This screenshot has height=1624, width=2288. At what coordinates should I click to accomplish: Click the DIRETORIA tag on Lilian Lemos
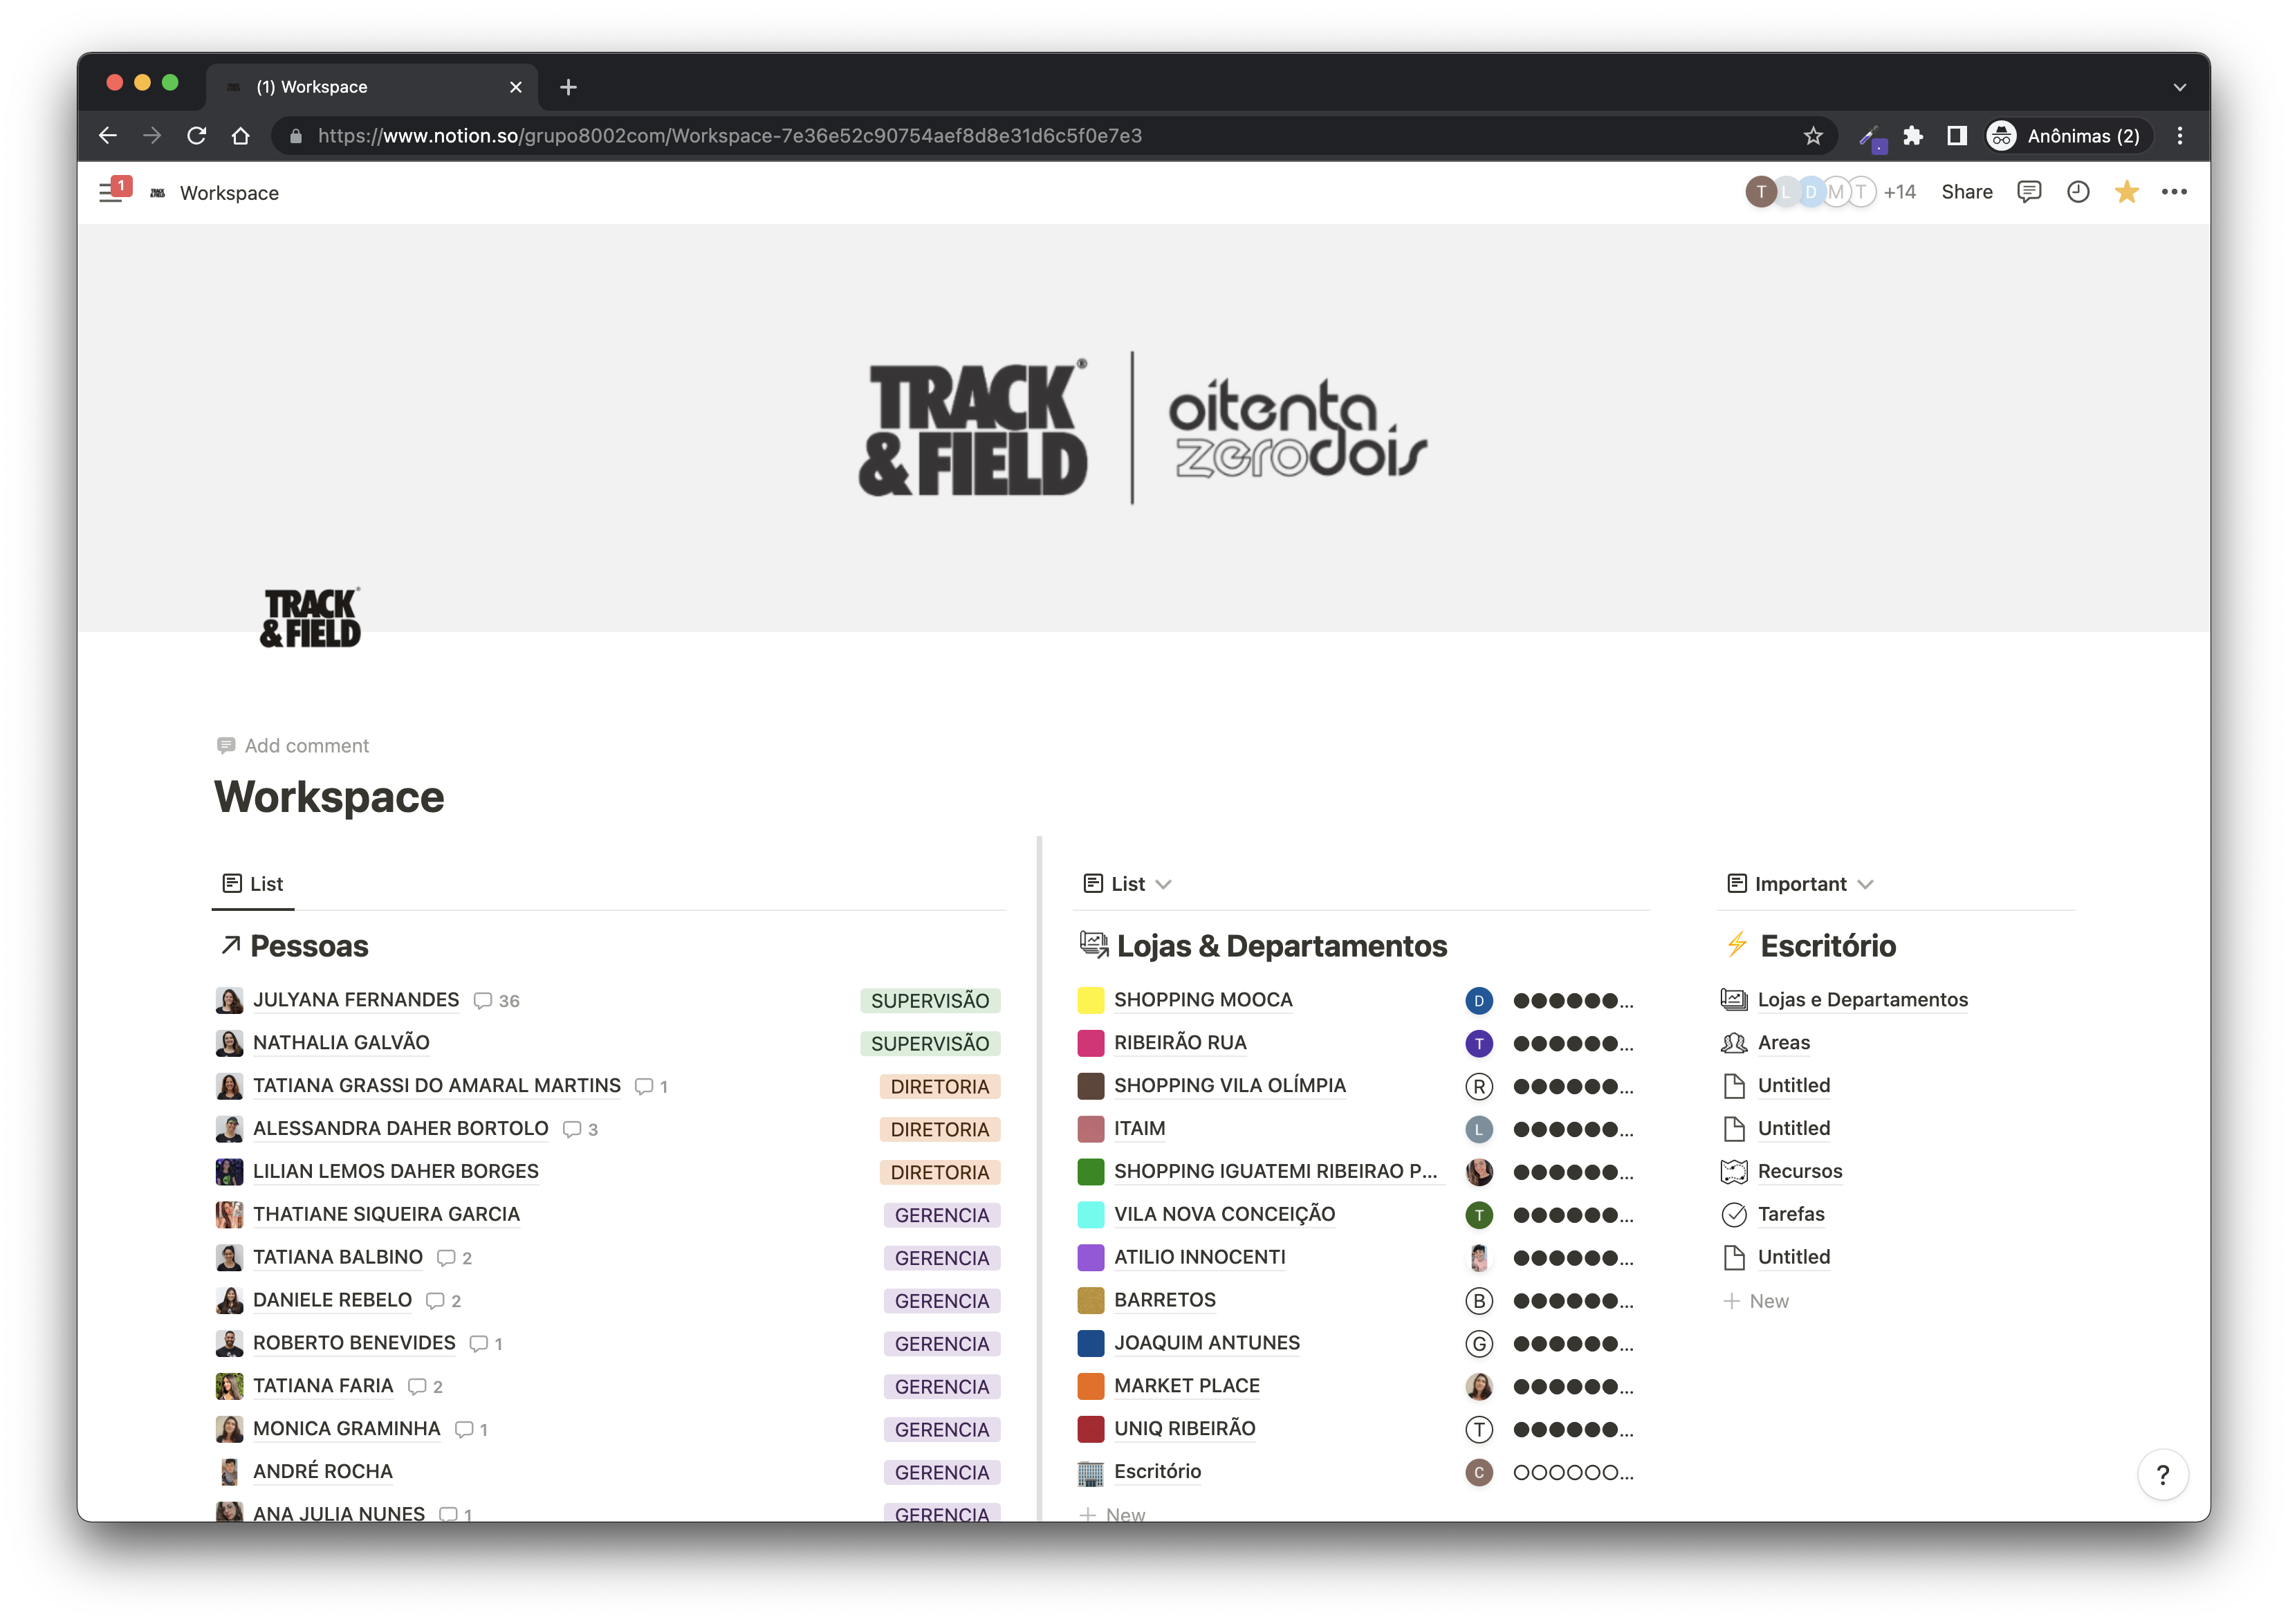(x=939, y=1172)
